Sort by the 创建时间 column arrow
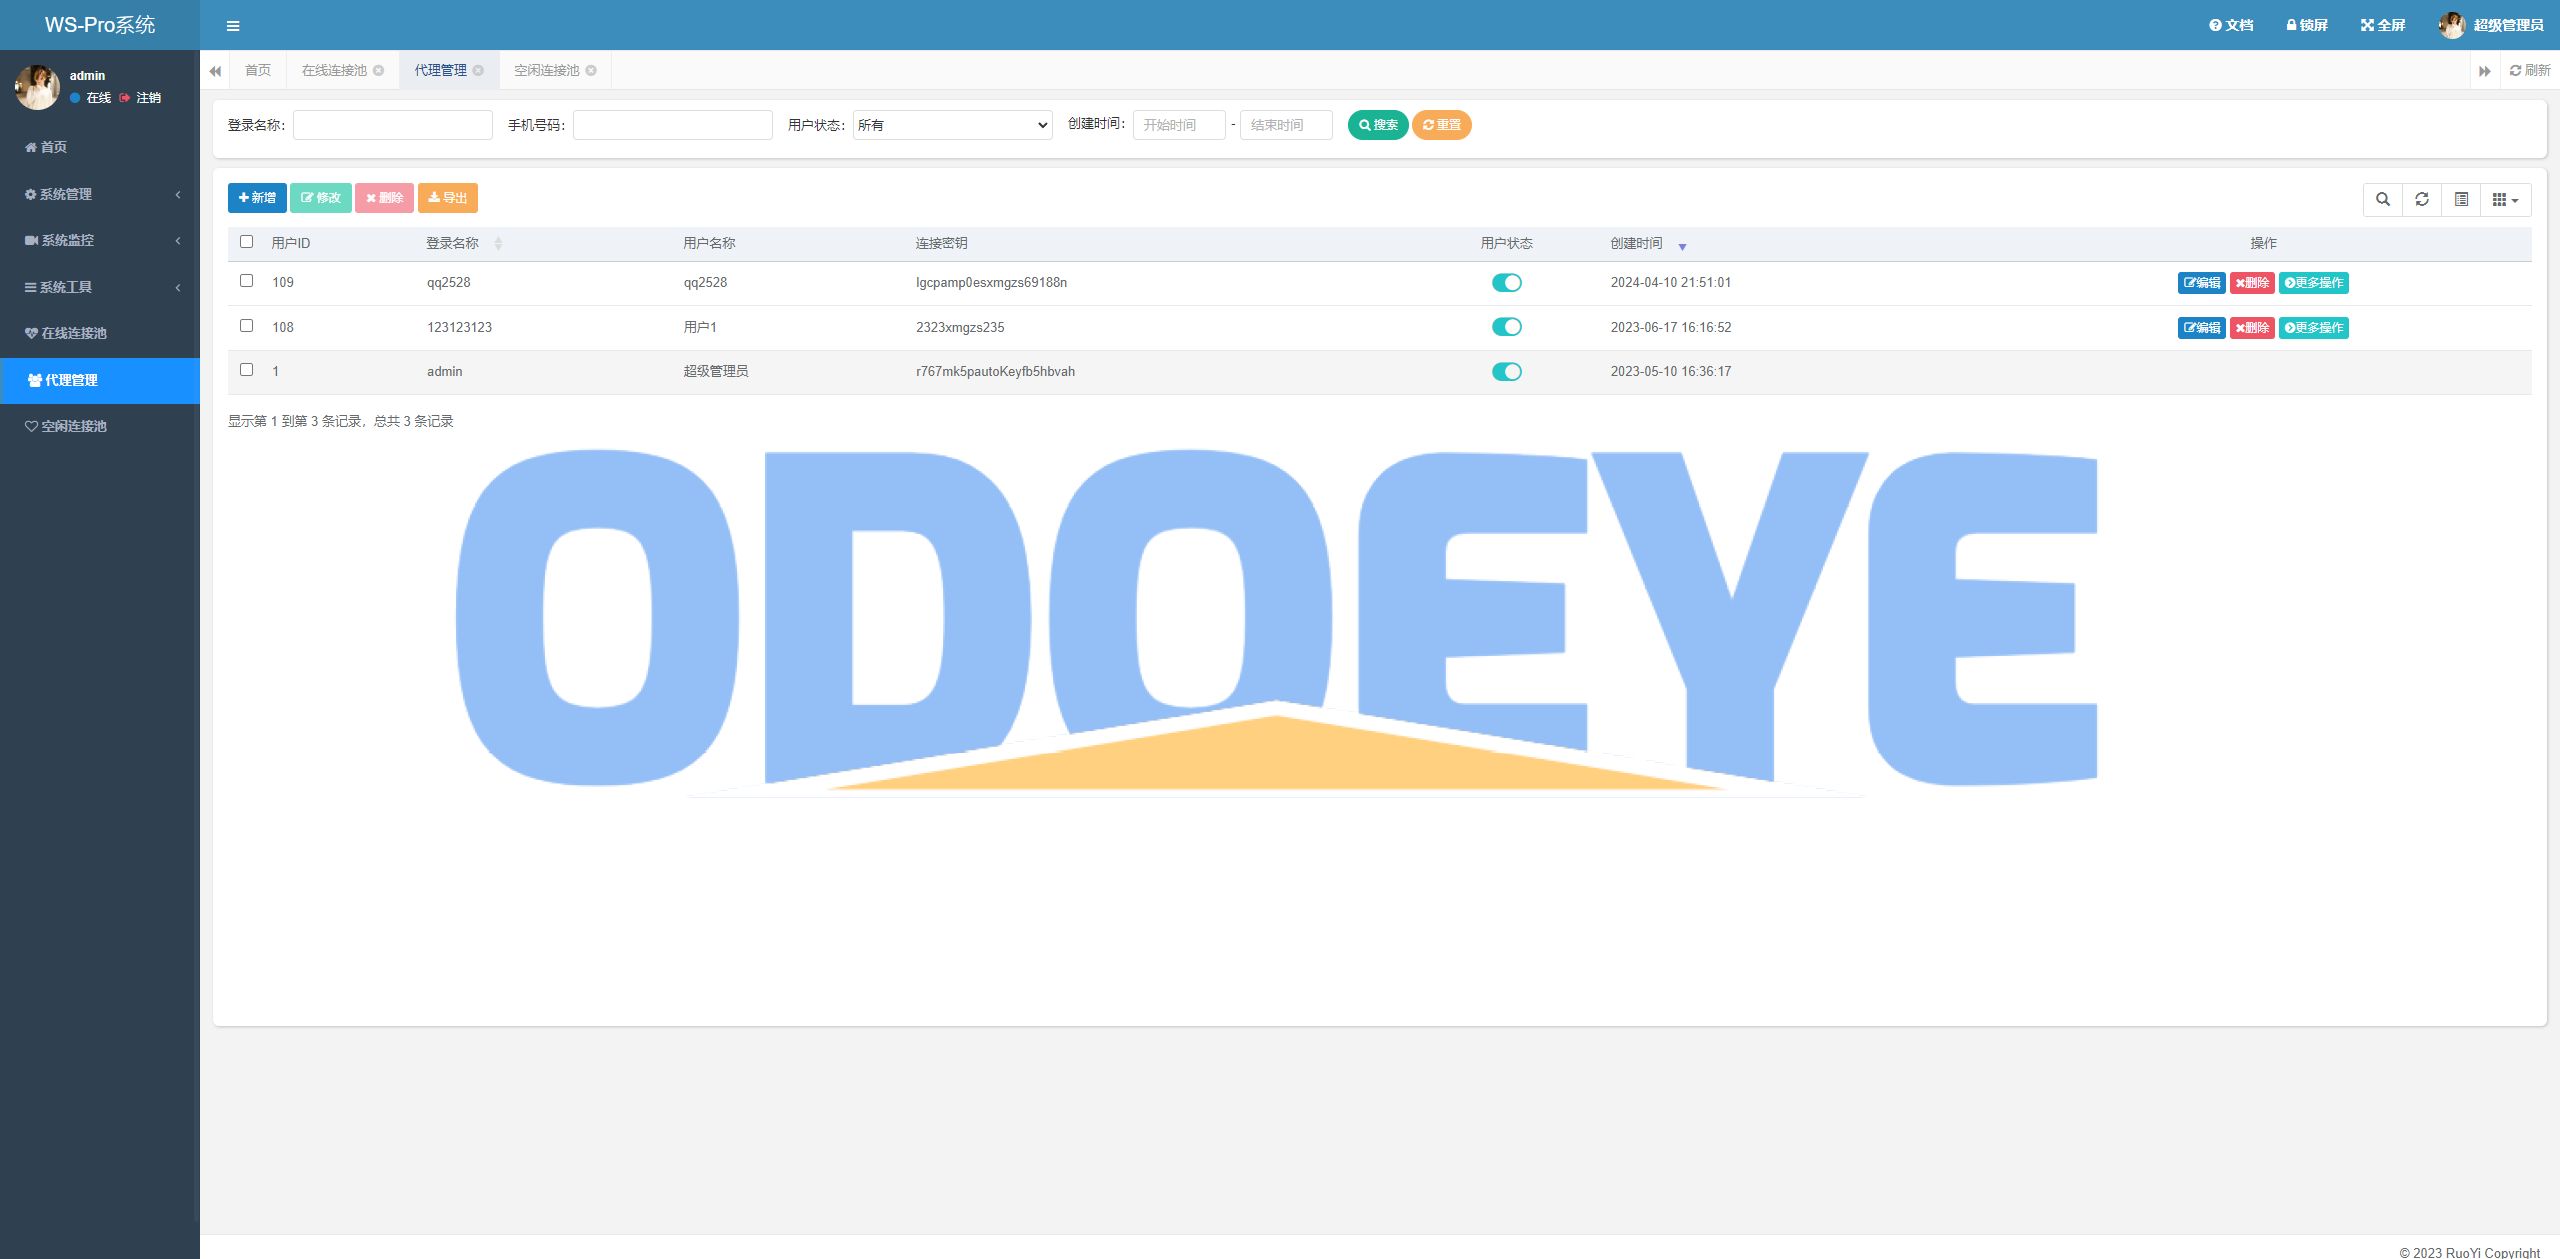This screenshot has height=1259, width=2560. pyautogui.click(x=1682, y=246)
